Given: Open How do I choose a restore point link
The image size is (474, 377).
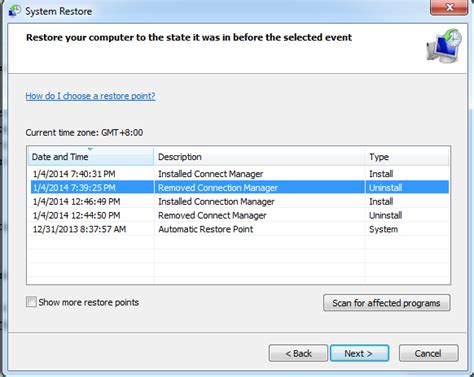Looking at the screenshot, I should click(x=90, y=96).
